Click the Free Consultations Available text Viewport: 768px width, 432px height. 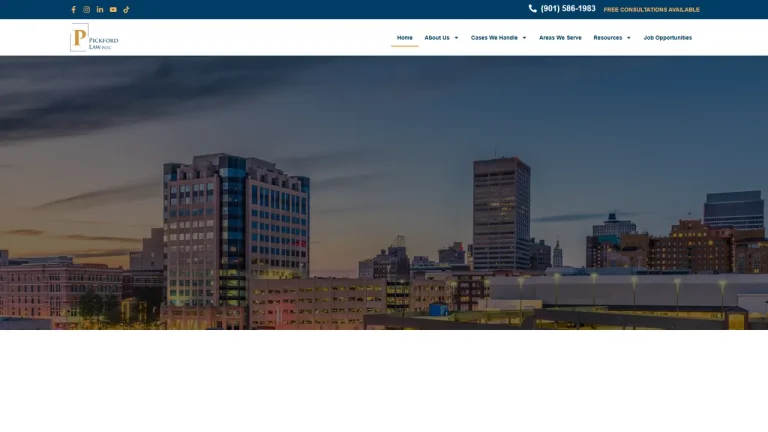pos(651,9)
